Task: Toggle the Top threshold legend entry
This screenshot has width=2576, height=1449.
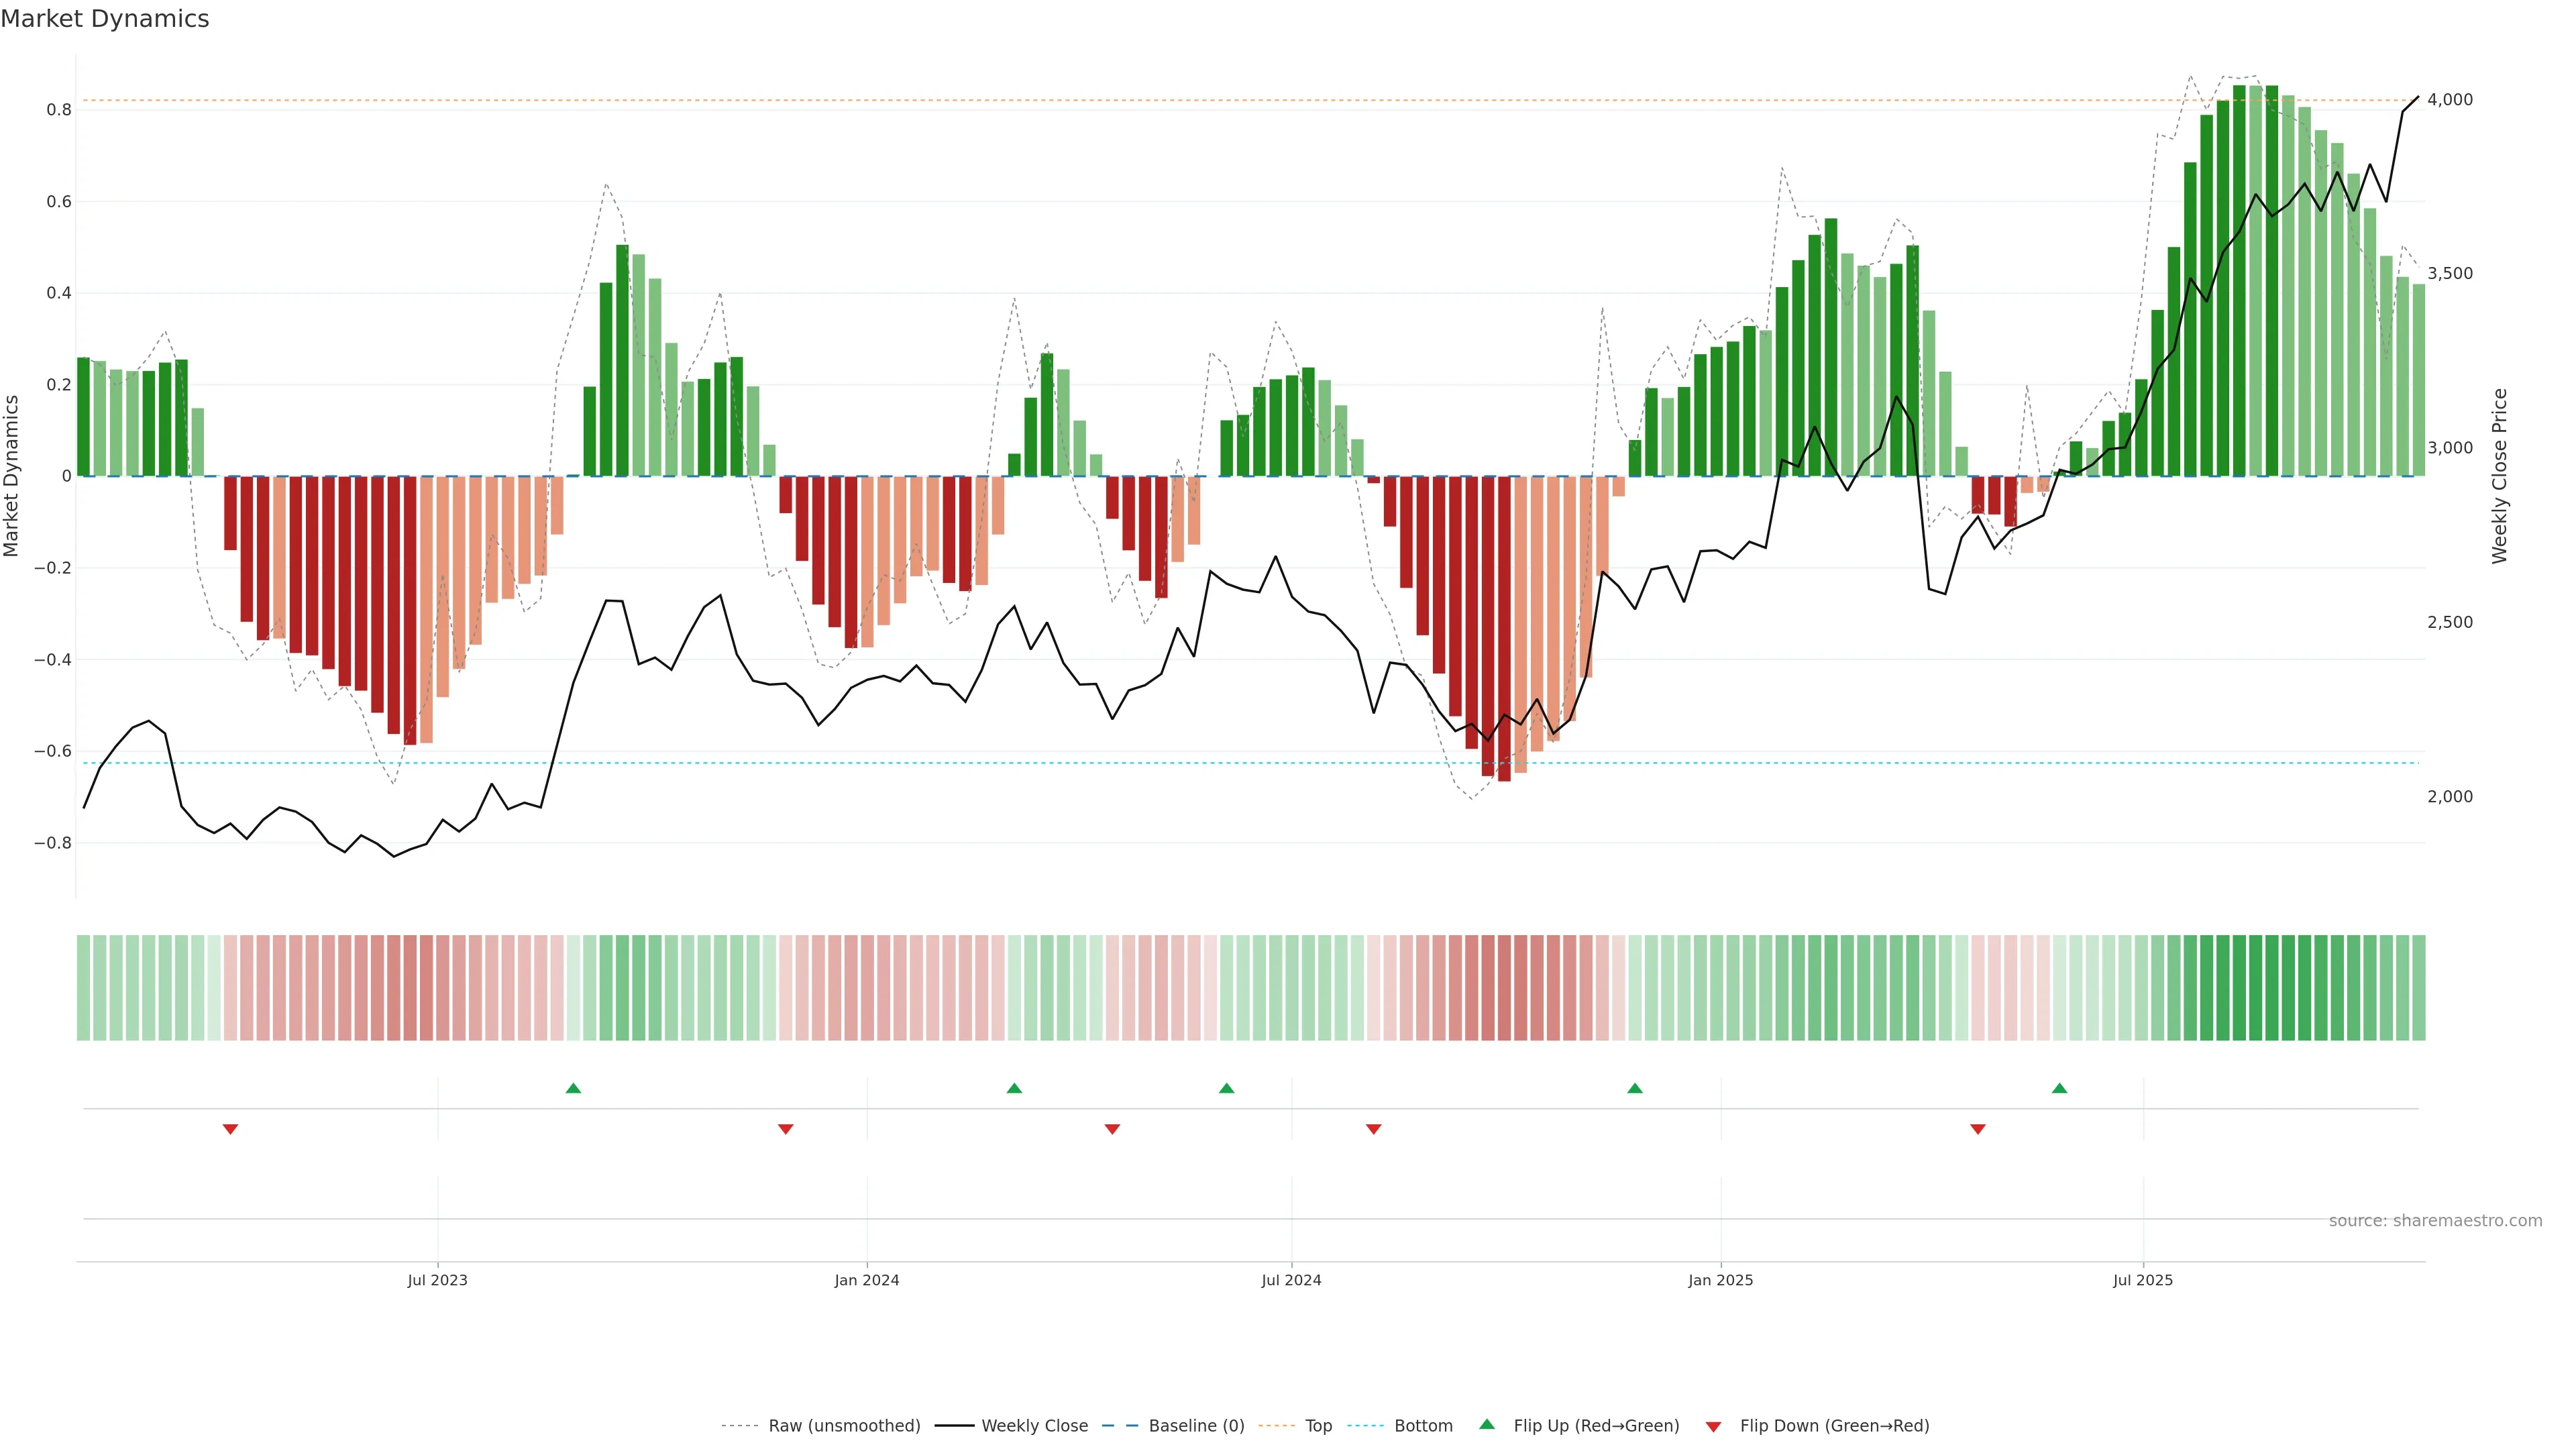Action: (x=1318, y=1426)
